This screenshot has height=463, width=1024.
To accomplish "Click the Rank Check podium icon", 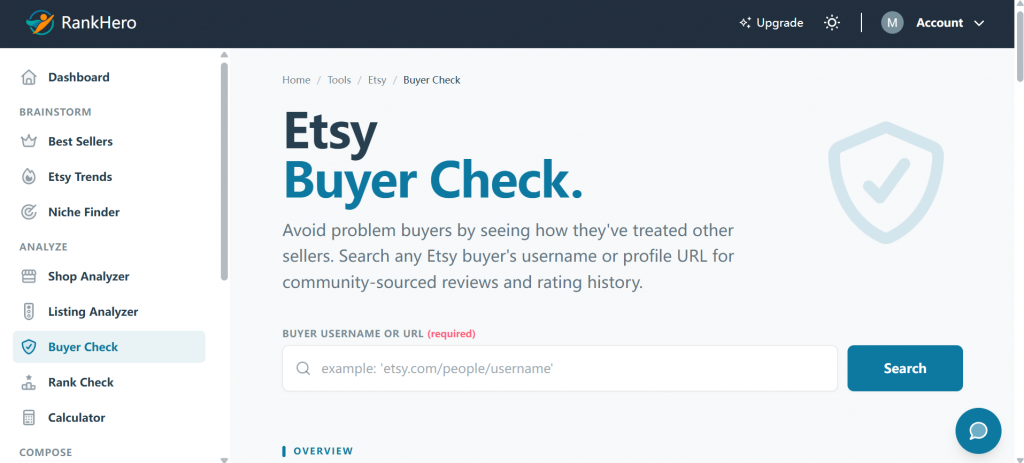I will tap(29, 382).
